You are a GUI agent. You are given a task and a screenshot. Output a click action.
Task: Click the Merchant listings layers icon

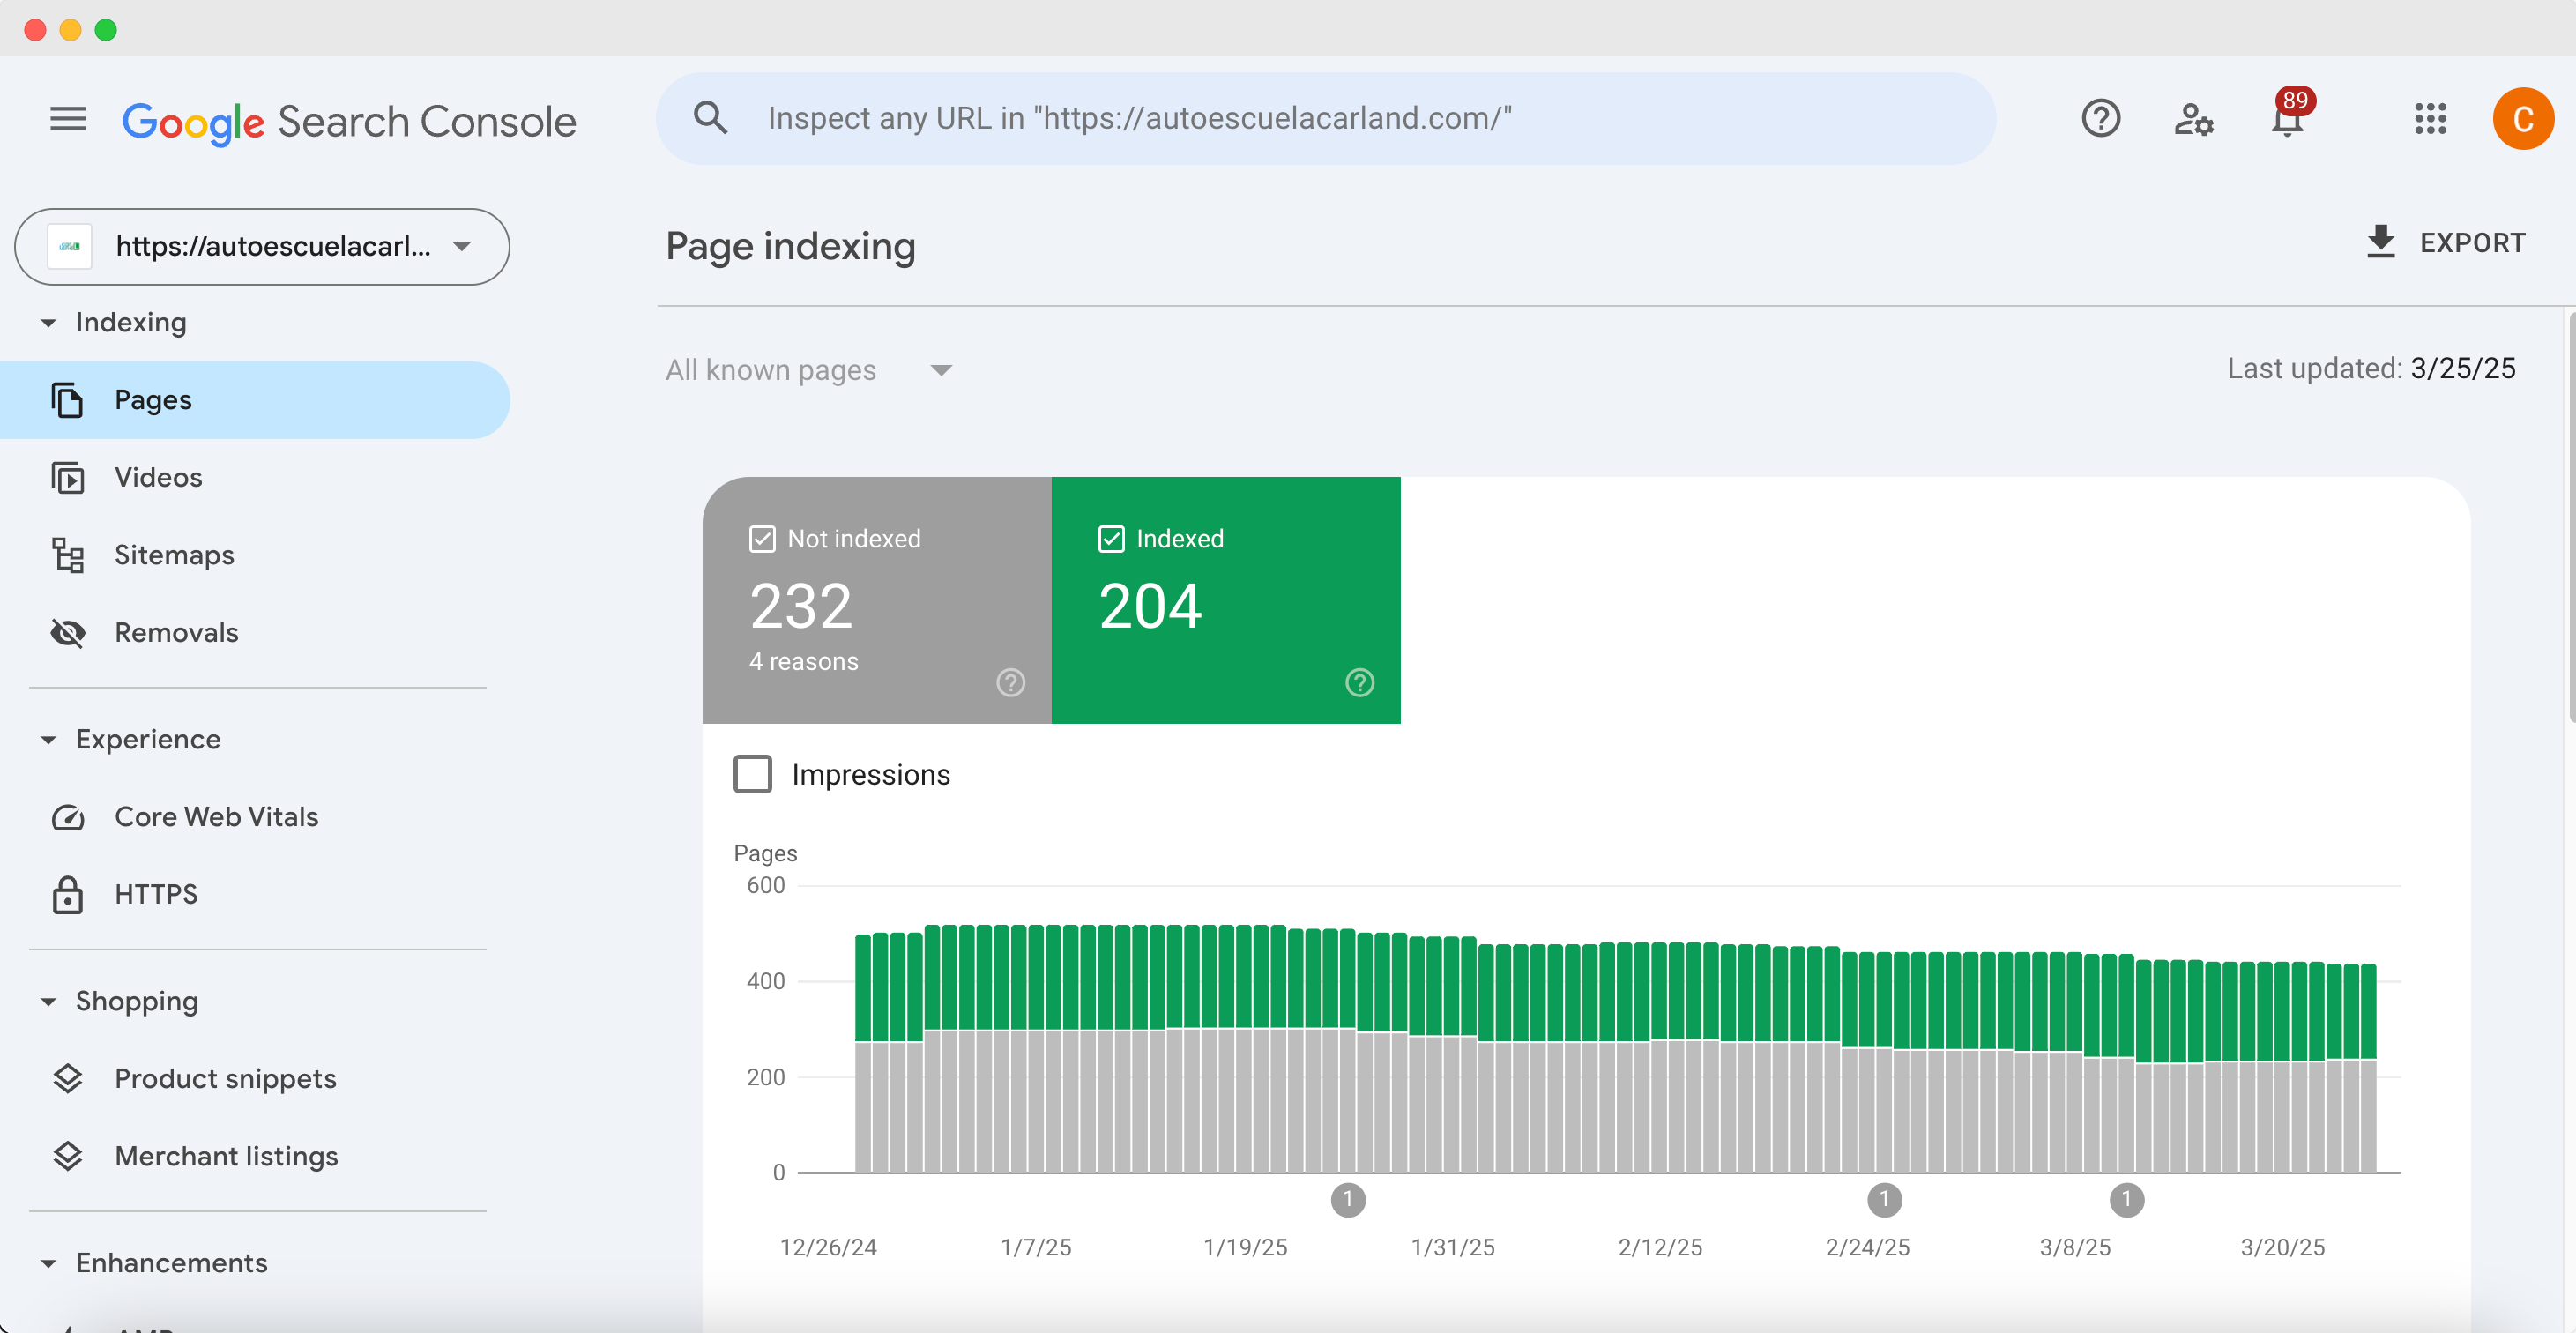(x=67, y=1156)
